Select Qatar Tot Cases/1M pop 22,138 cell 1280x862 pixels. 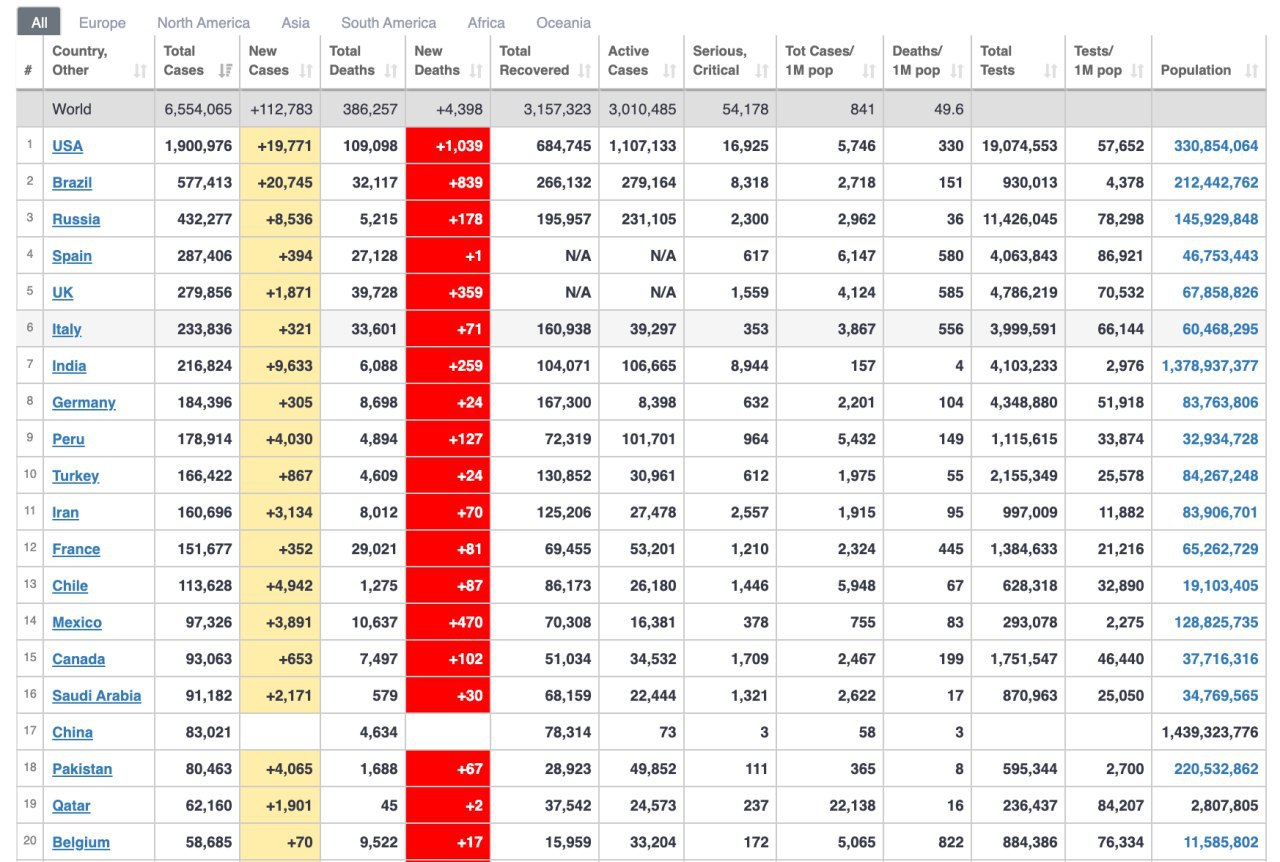point(830,806)
